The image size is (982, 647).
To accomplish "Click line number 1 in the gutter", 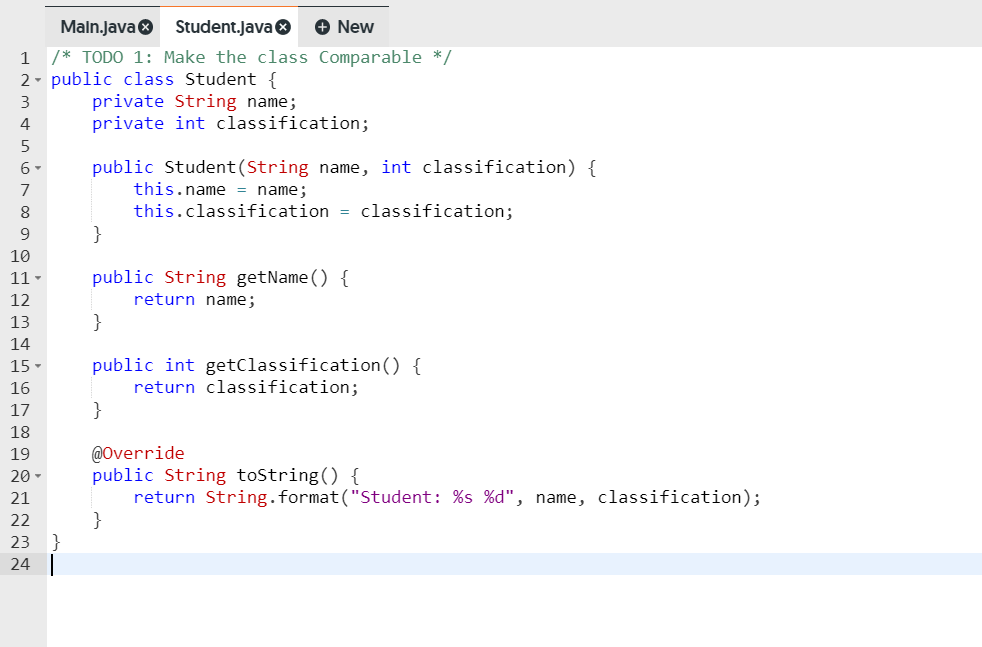I will point(24,57).
